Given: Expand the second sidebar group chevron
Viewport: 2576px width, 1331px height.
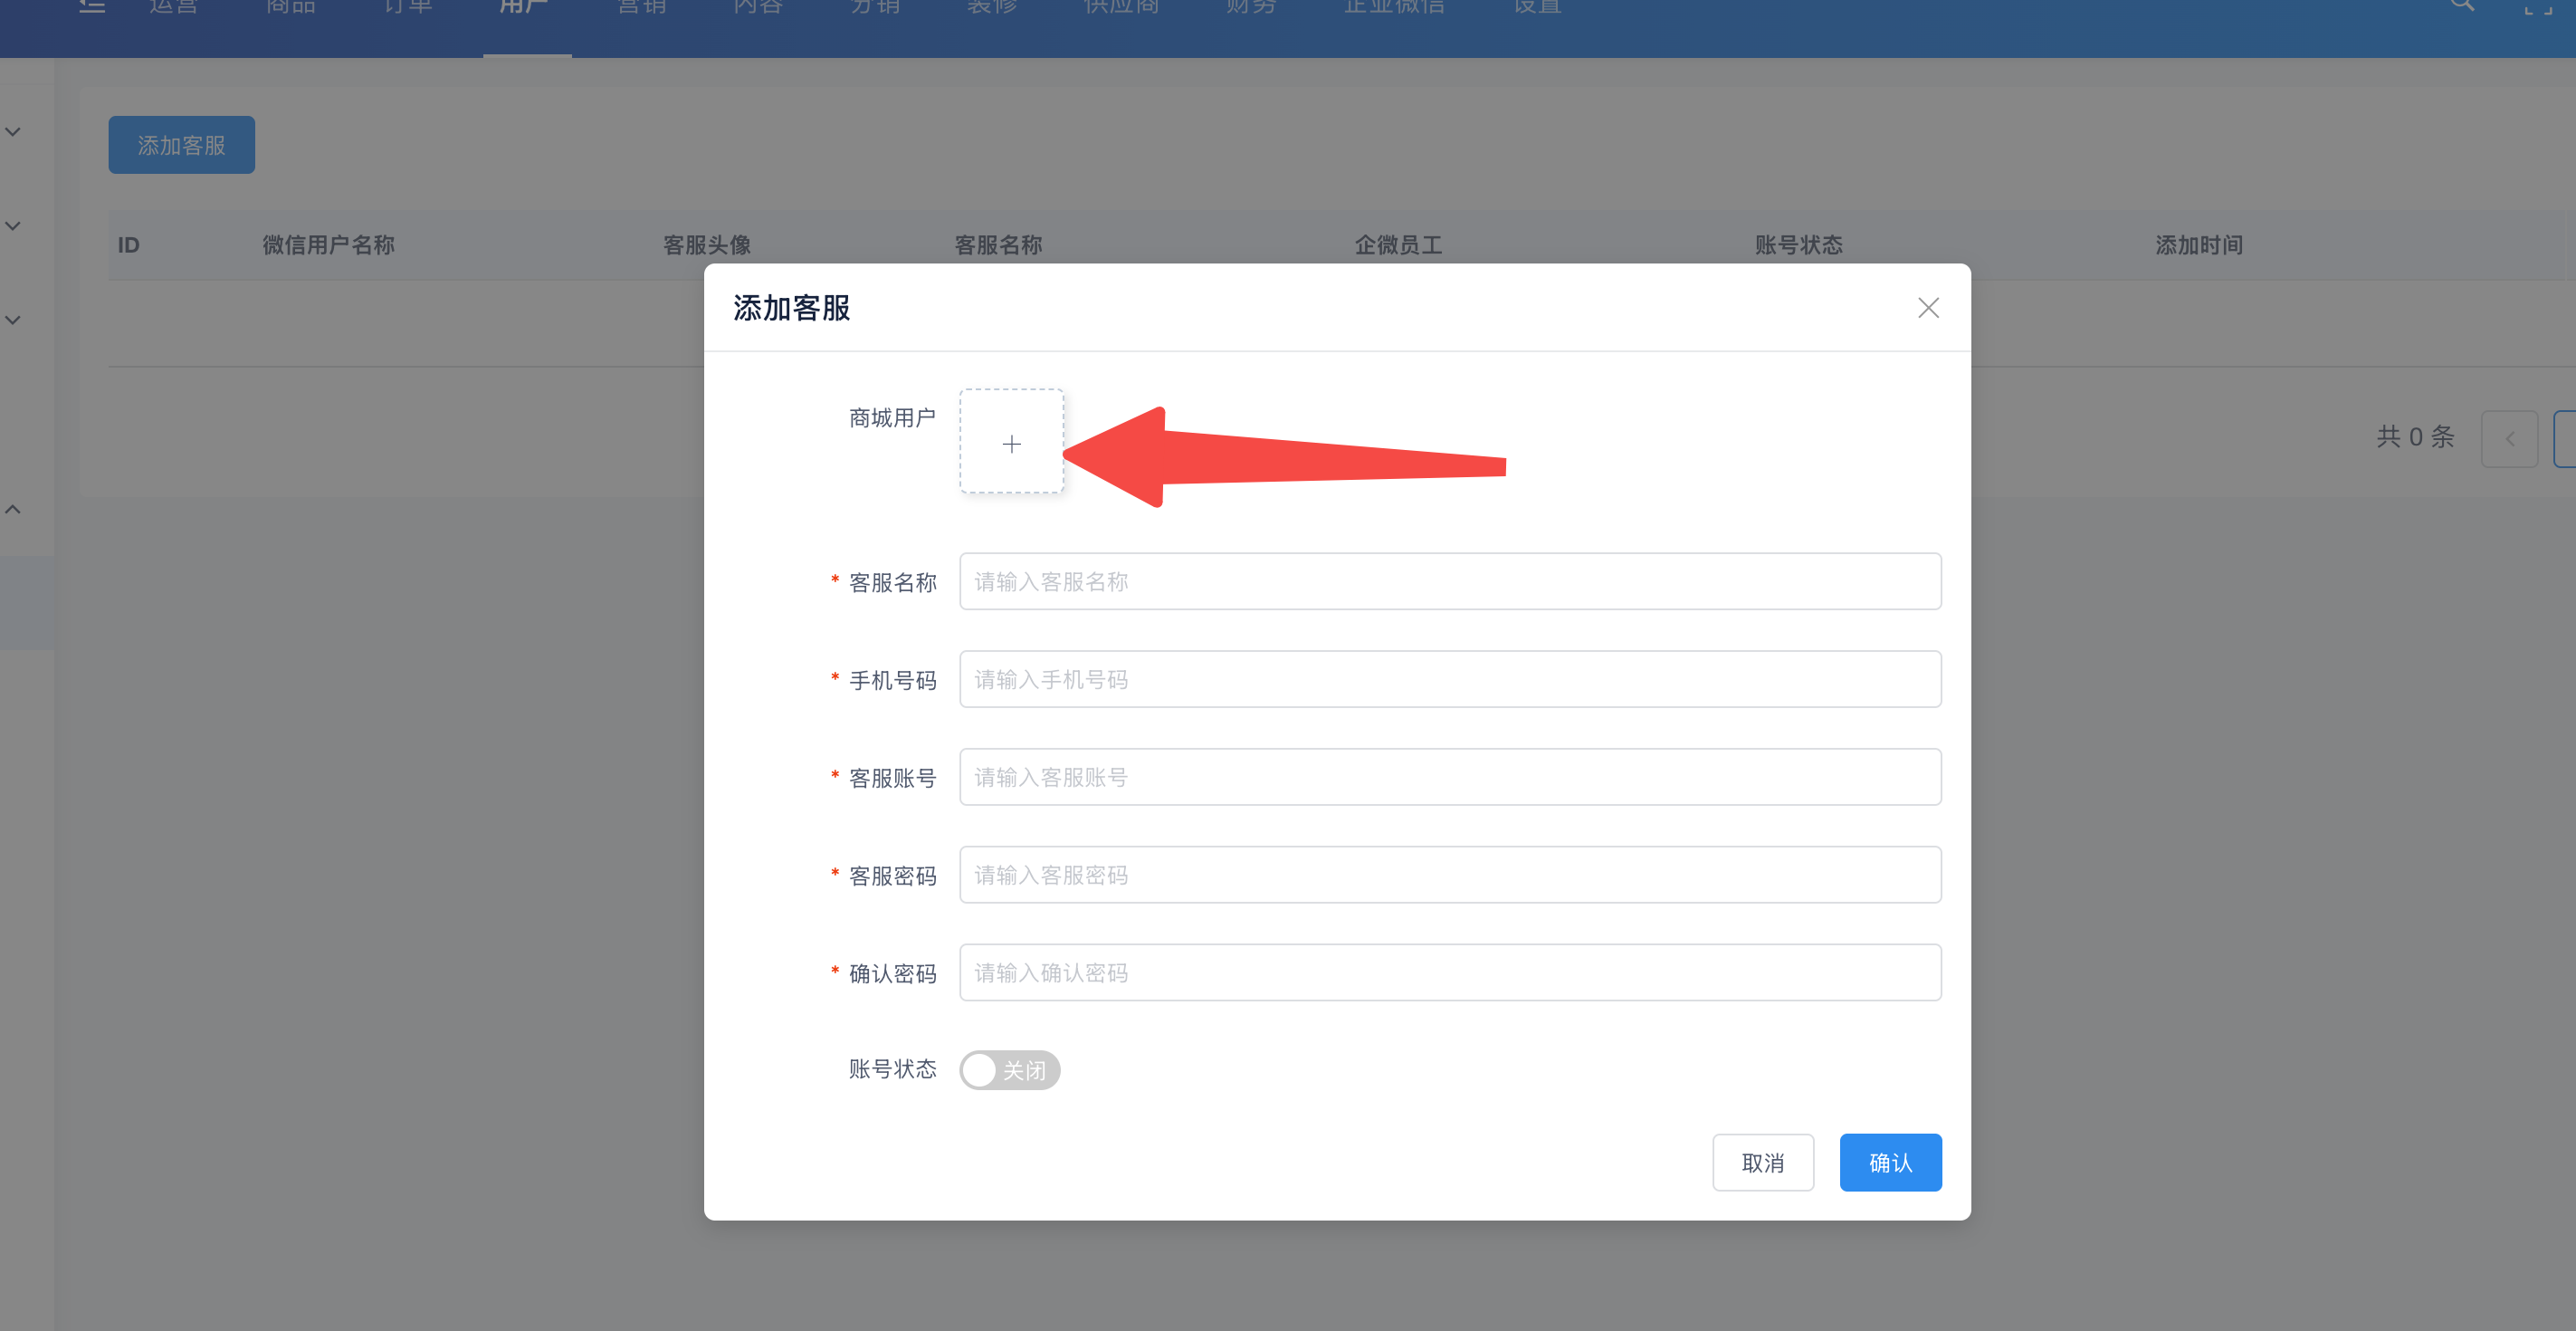Looking at the screenshot, I should [13, 226].
